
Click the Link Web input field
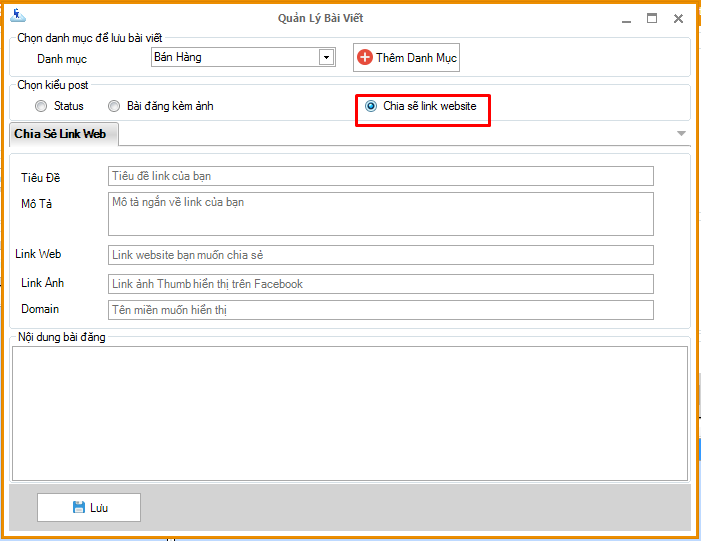[381, 255]
